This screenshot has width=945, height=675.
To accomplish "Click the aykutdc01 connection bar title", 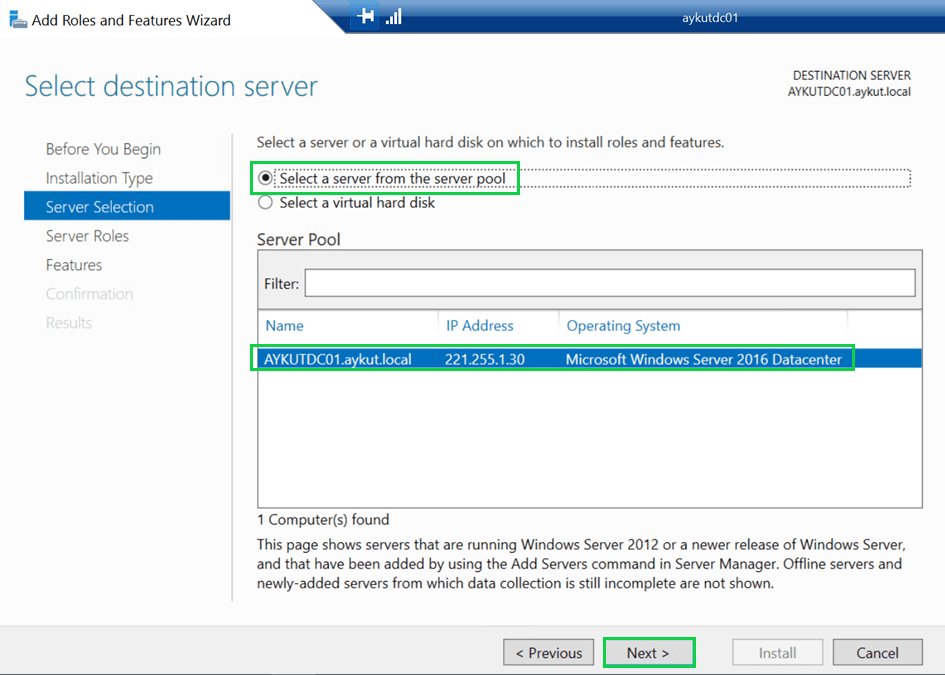I will tap(708, 16).
